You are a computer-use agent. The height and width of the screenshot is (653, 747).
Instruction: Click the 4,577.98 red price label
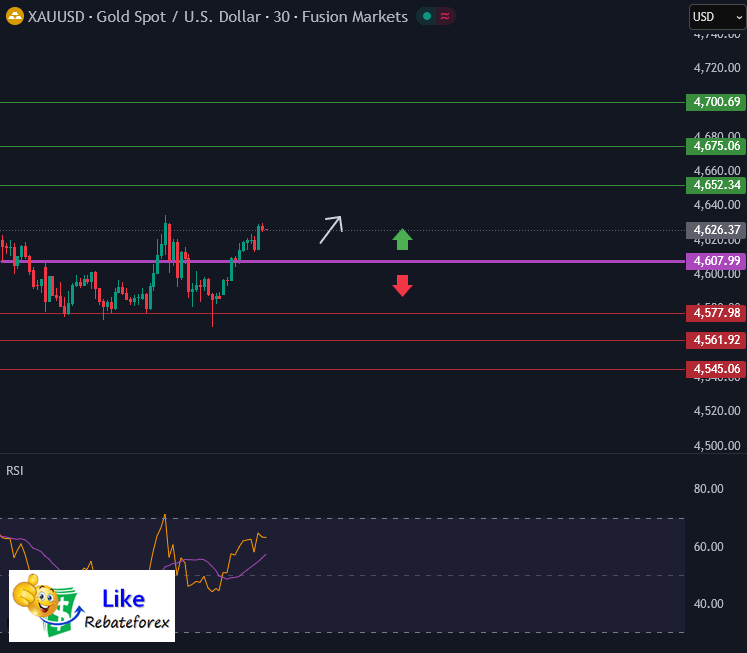(x=716, y=313)
